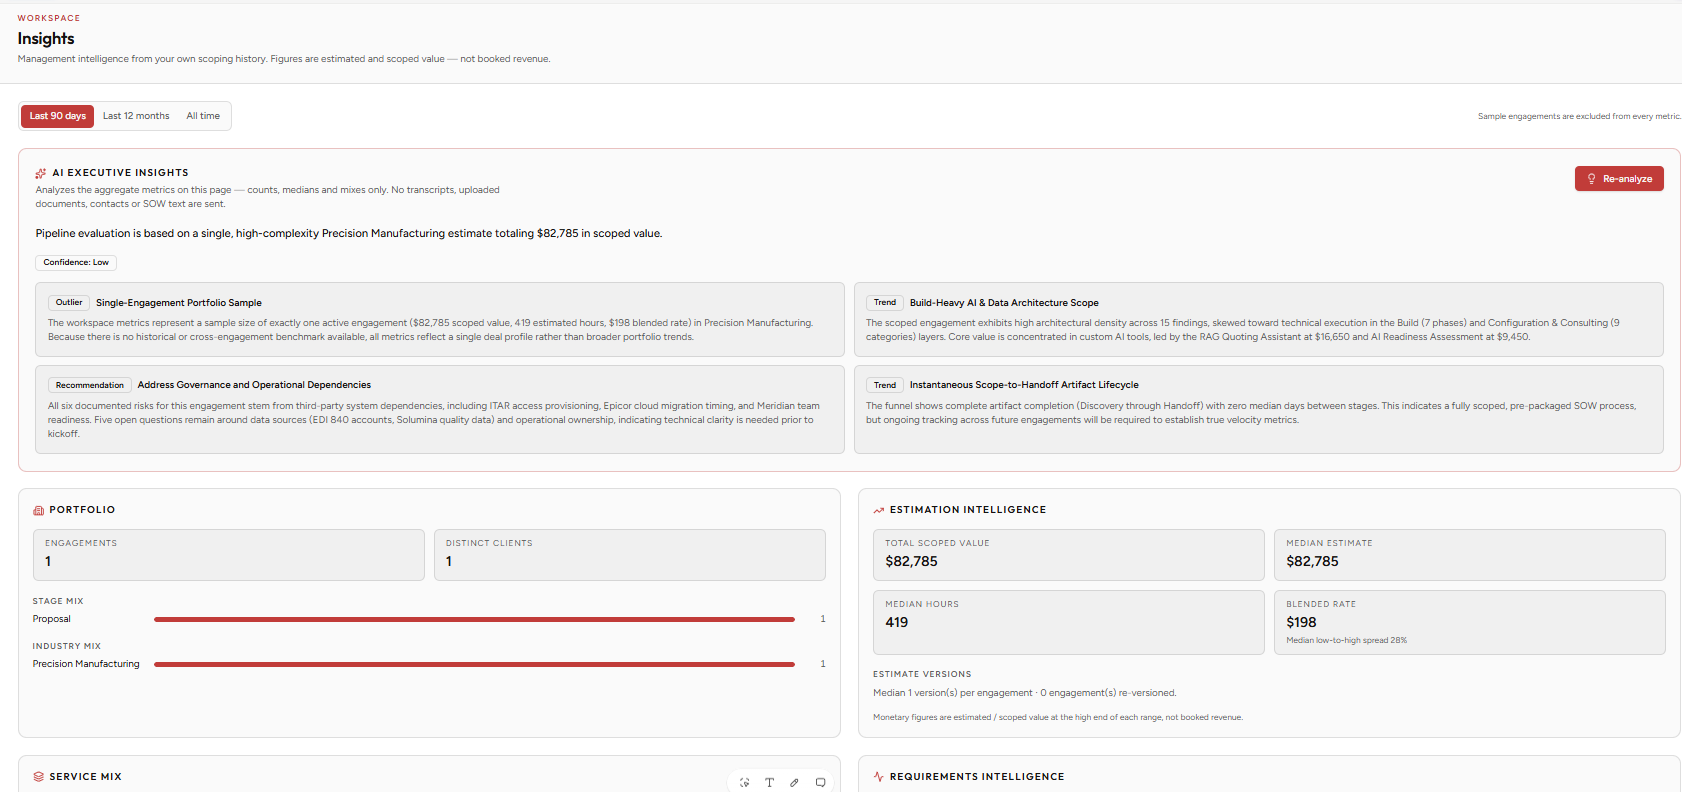Select the Last 90 days range
1682x792 pixels.
click(58, 116)
